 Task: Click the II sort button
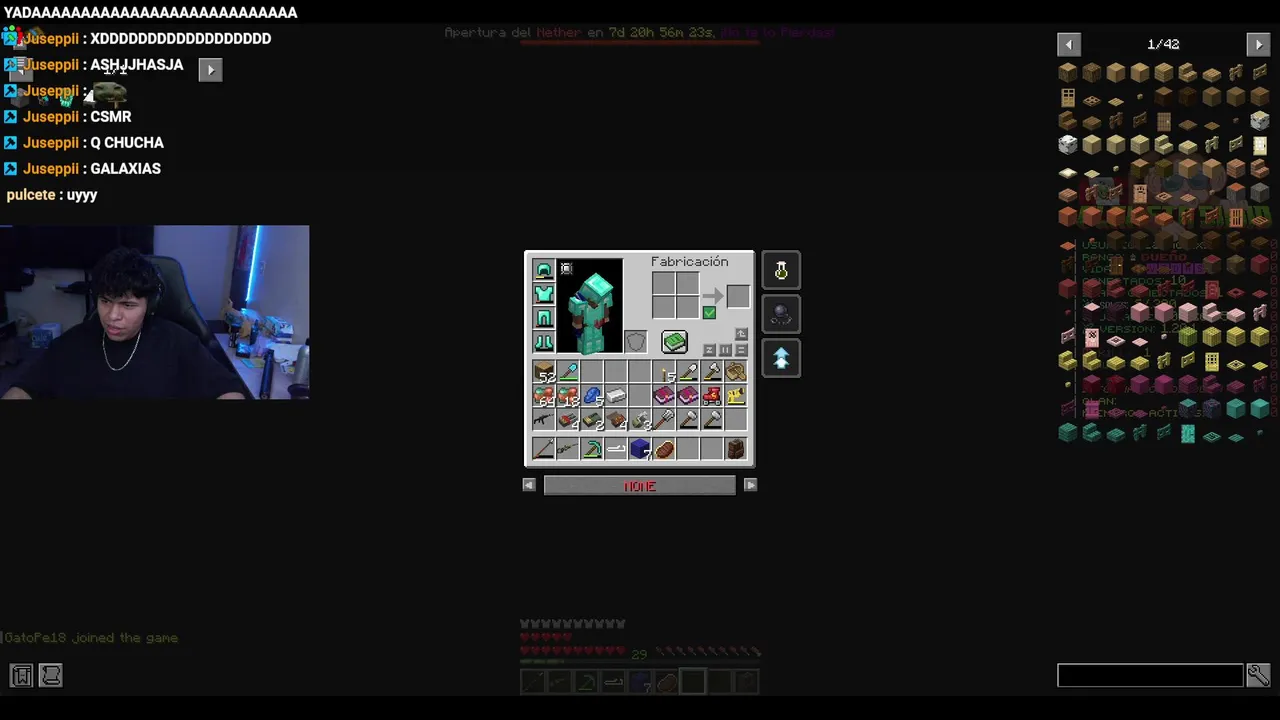[725, 350]
